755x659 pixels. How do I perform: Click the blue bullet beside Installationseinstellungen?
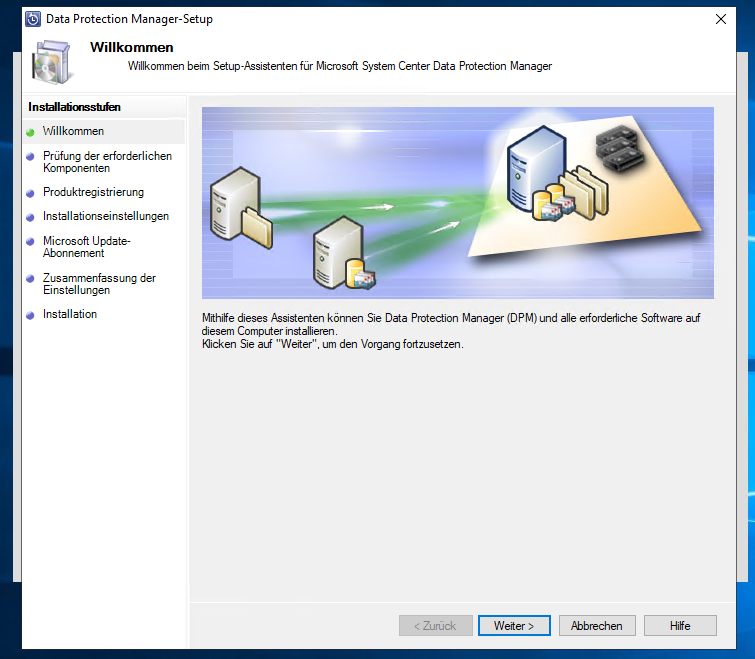[x=30, y=217]
